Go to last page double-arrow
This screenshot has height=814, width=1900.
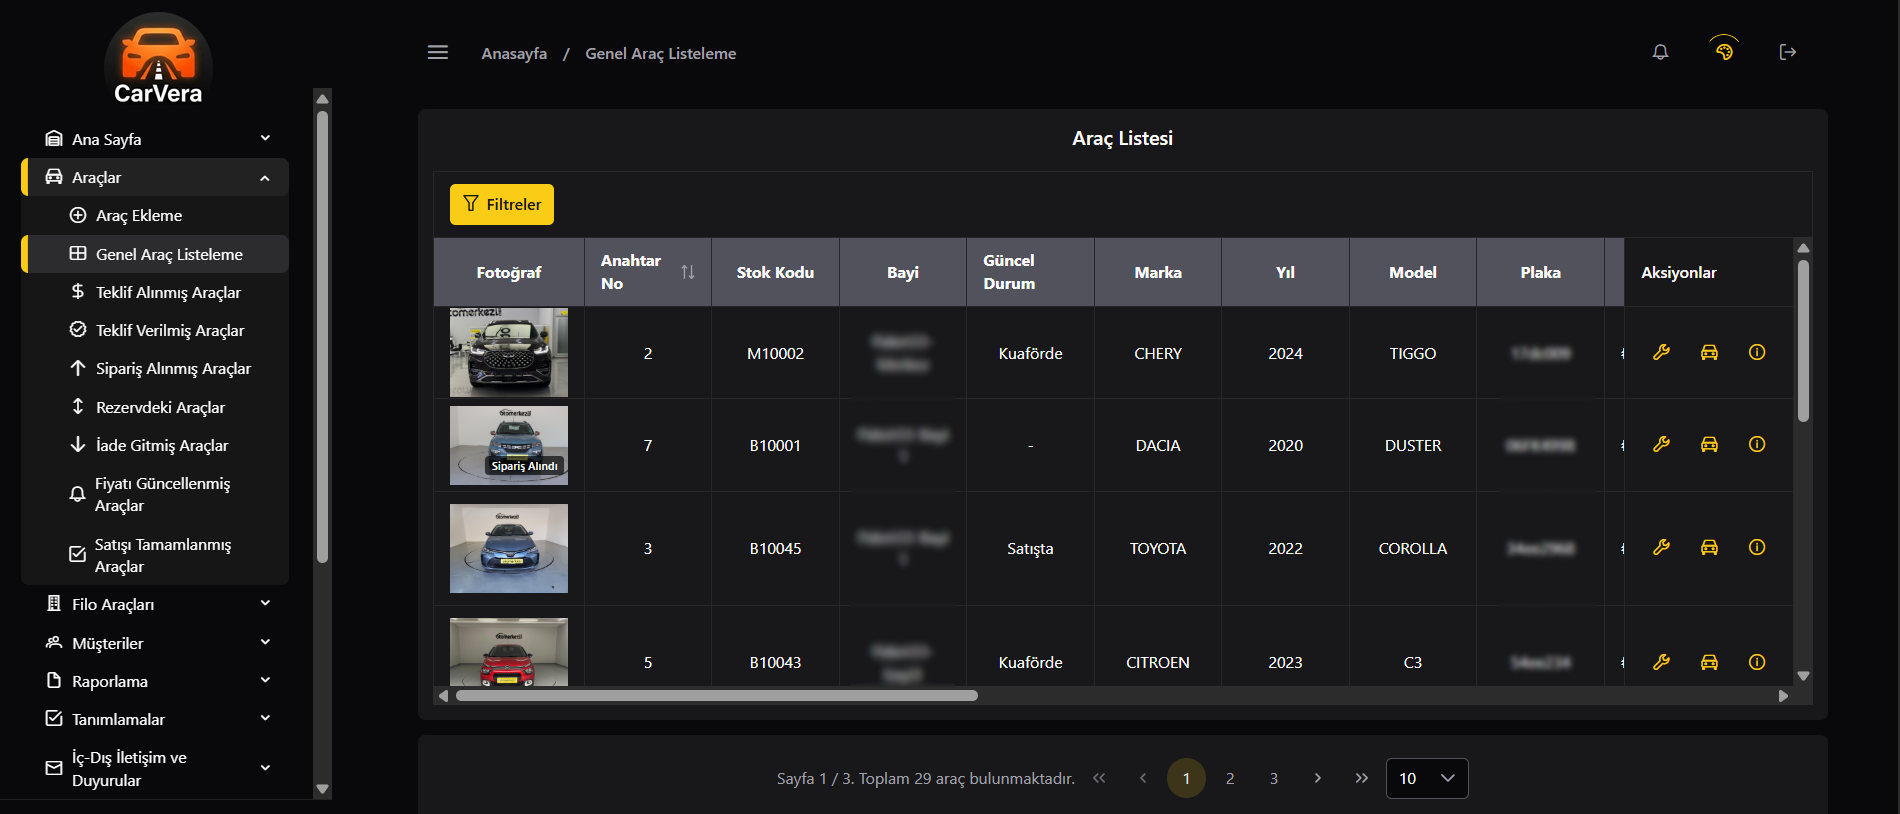(1361, 778)
